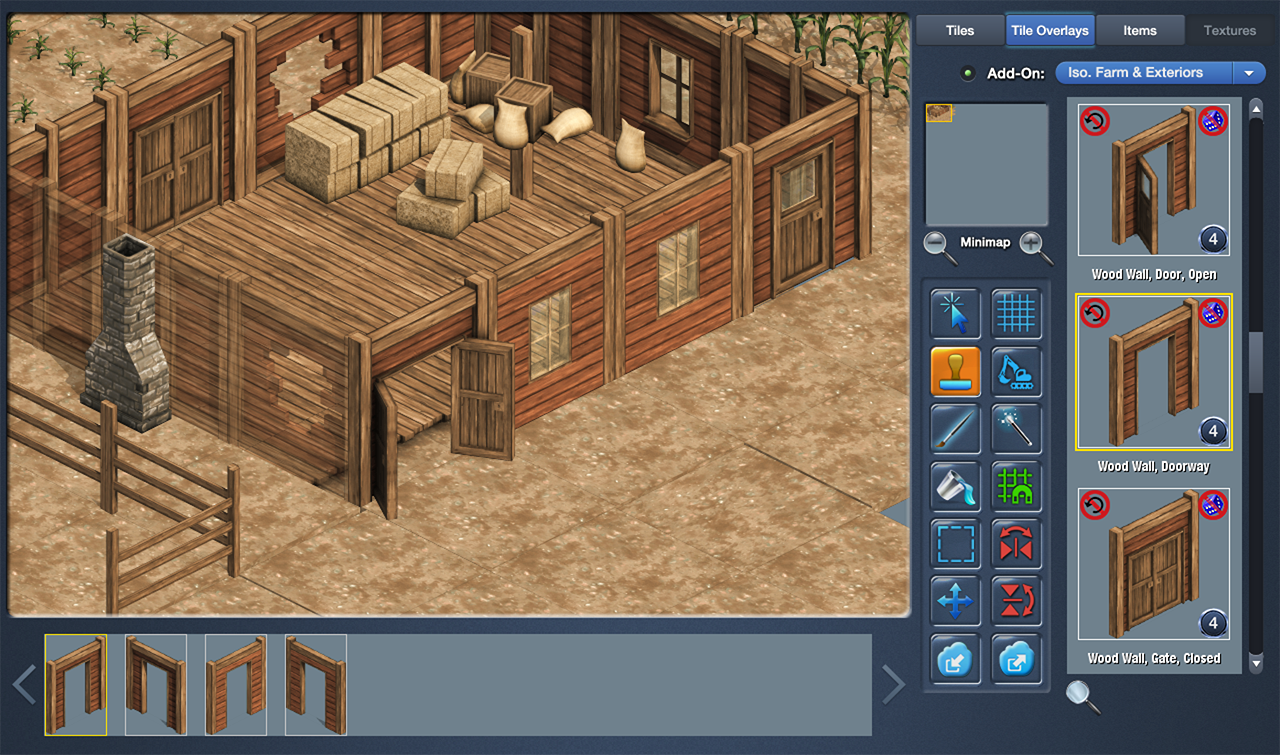The image size is (1280, 755).
Task: Select the paintbrush tool
Action: tap(955, 429)
